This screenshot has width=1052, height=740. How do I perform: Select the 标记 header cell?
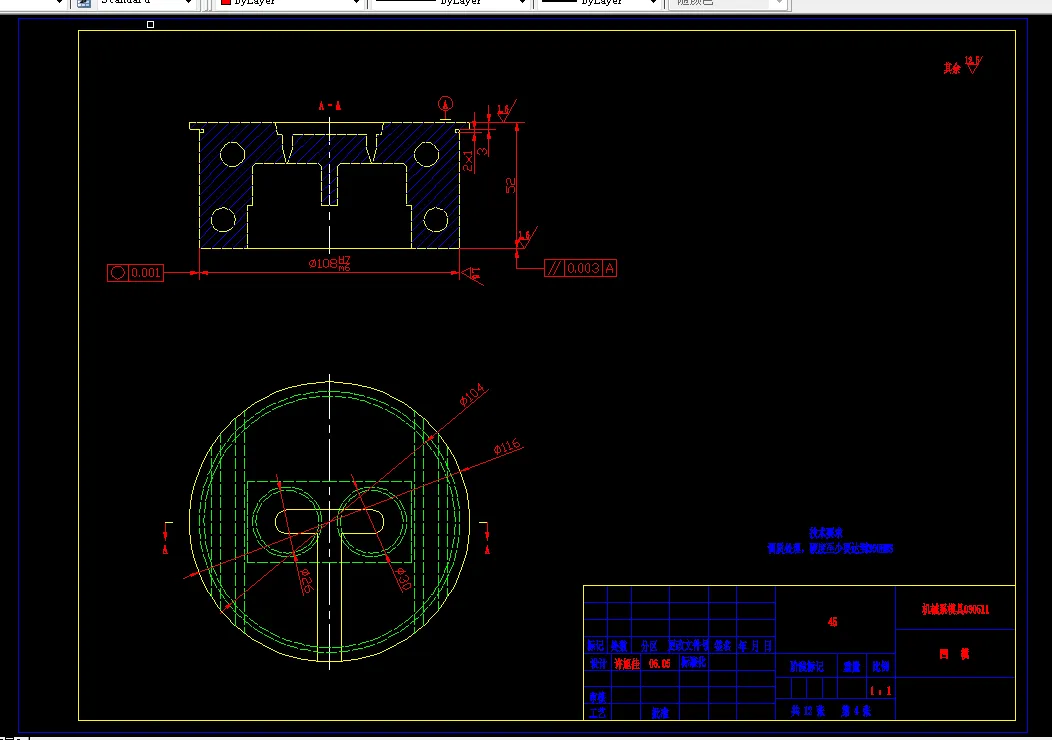pos(596,645)
